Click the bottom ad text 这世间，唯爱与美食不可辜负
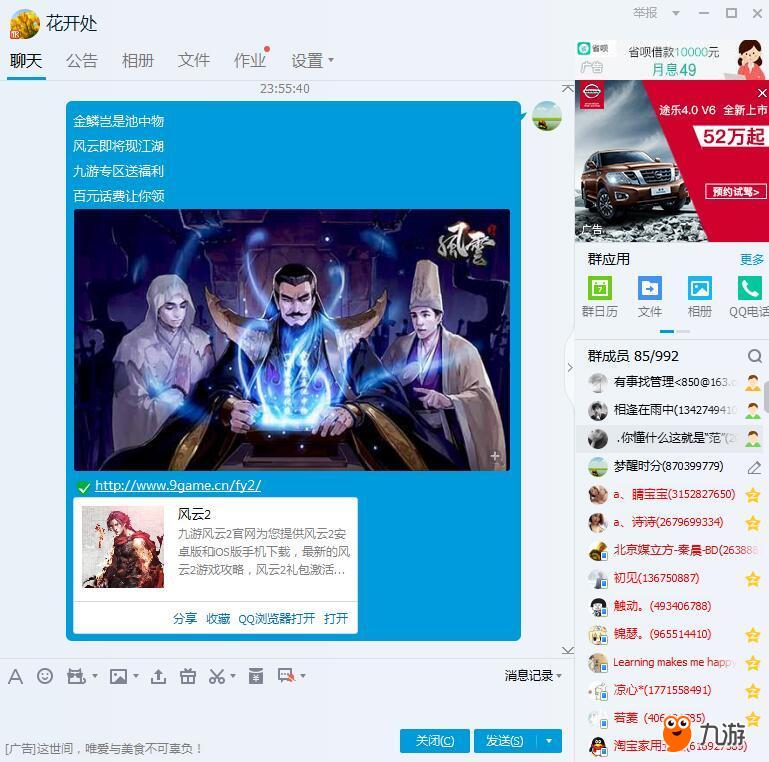This screenshot has width=769, height=762. tap(104, 749)
